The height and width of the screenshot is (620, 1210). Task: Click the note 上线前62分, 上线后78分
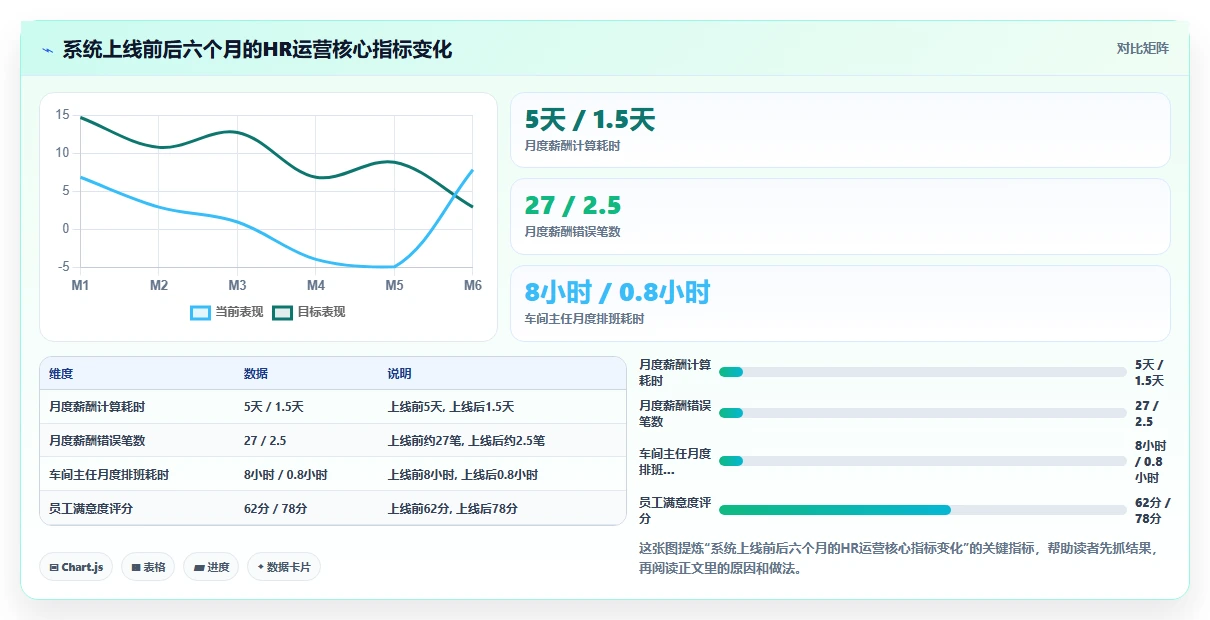tap(453, 509)
